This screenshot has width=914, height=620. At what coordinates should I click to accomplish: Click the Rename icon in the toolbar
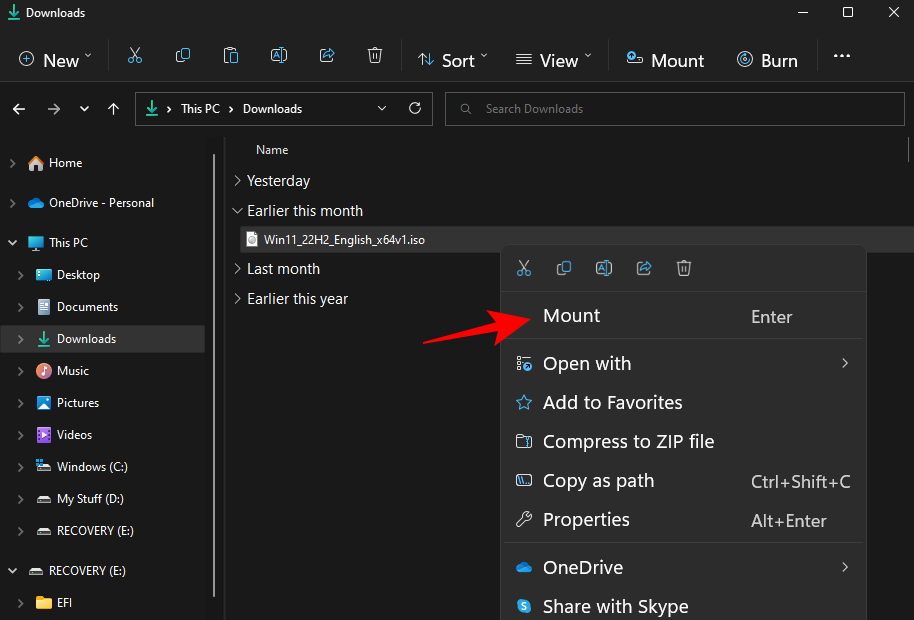pyautogui.click(x=279, y=57)
